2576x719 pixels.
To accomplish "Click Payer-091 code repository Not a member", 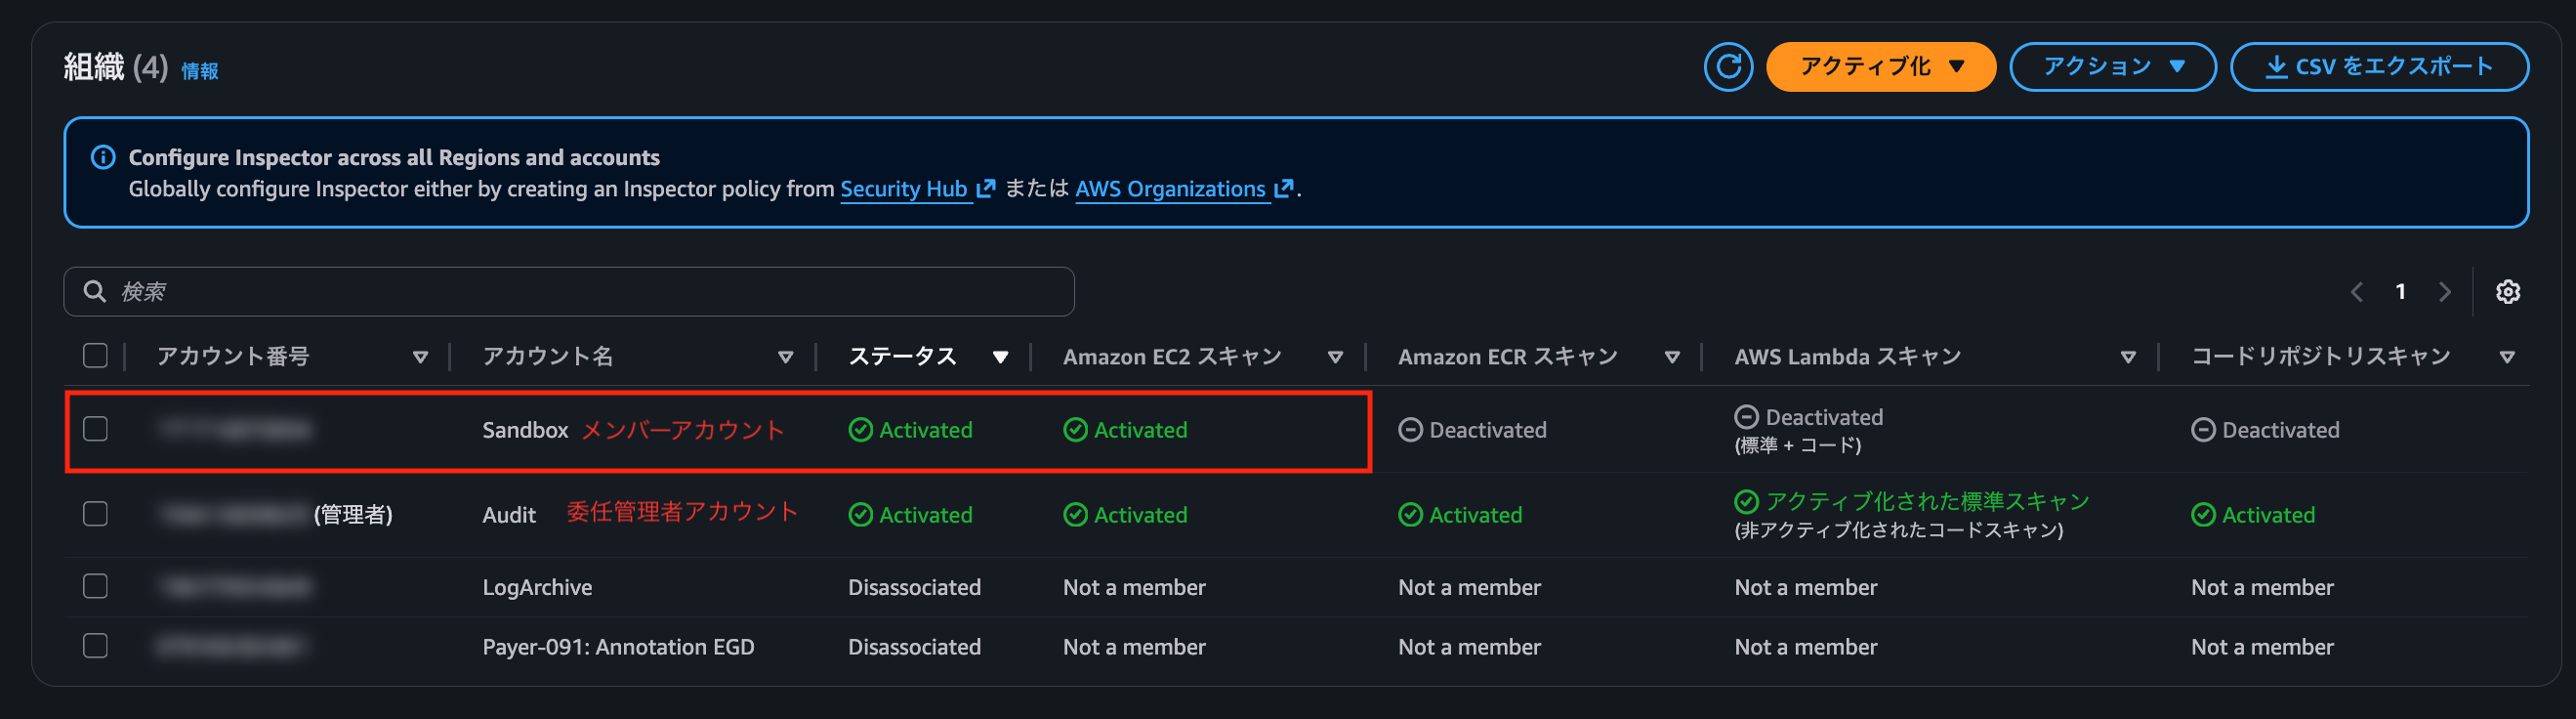I will point(2262,647).
